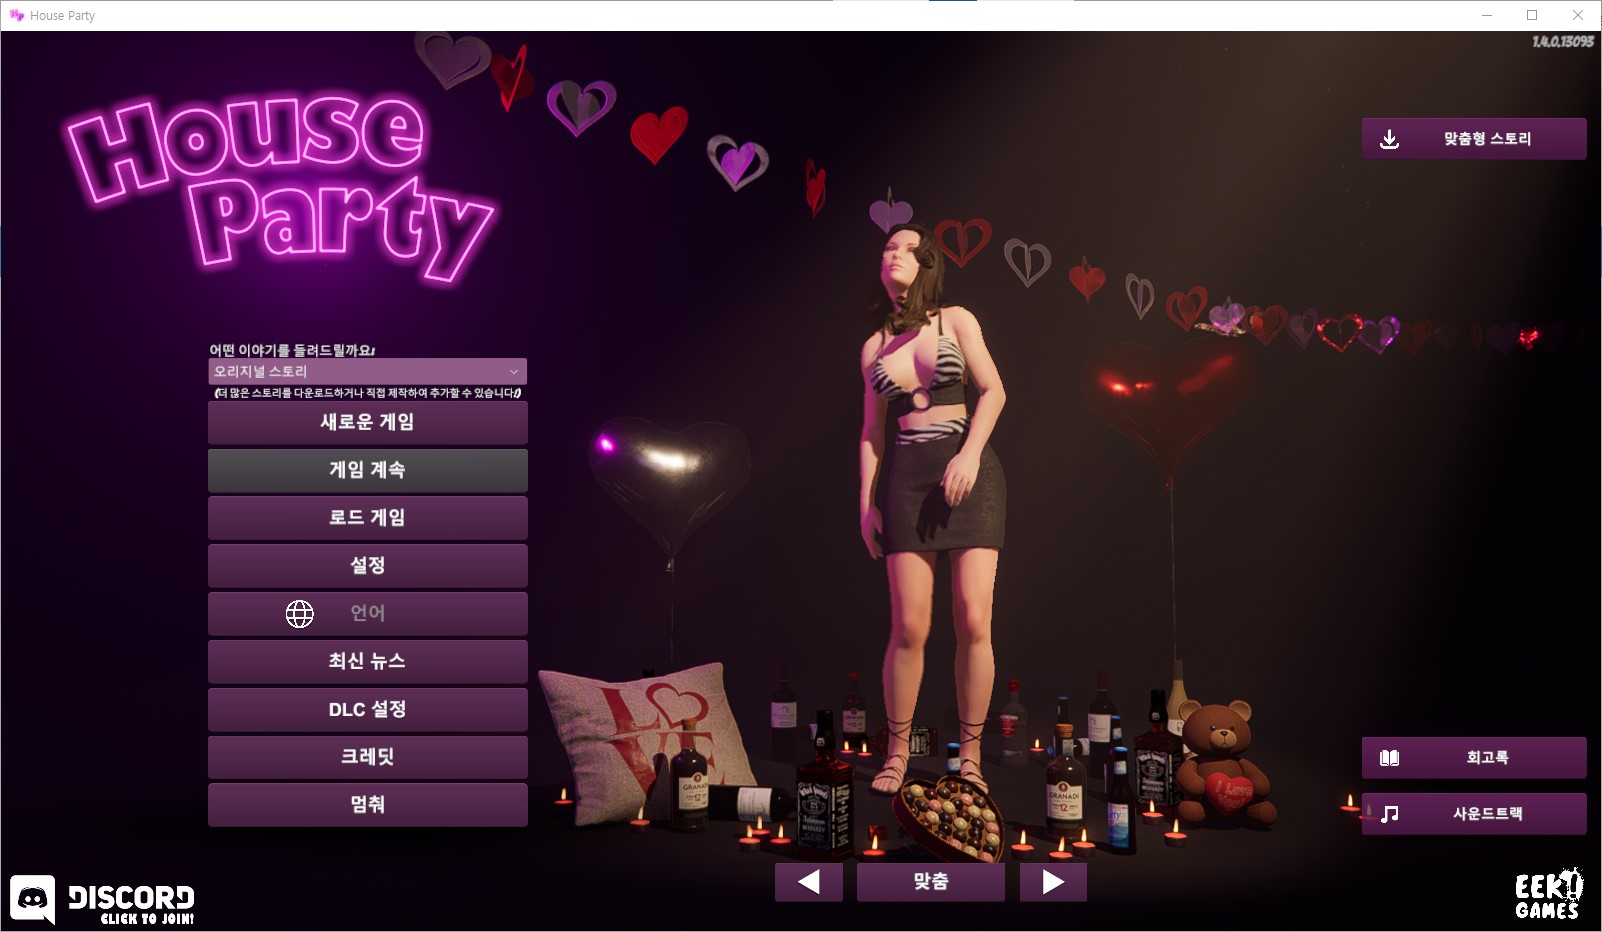Click the Discord 'Click to Join' text
Screen dimensions: 1602x932
tap(147, 919)
